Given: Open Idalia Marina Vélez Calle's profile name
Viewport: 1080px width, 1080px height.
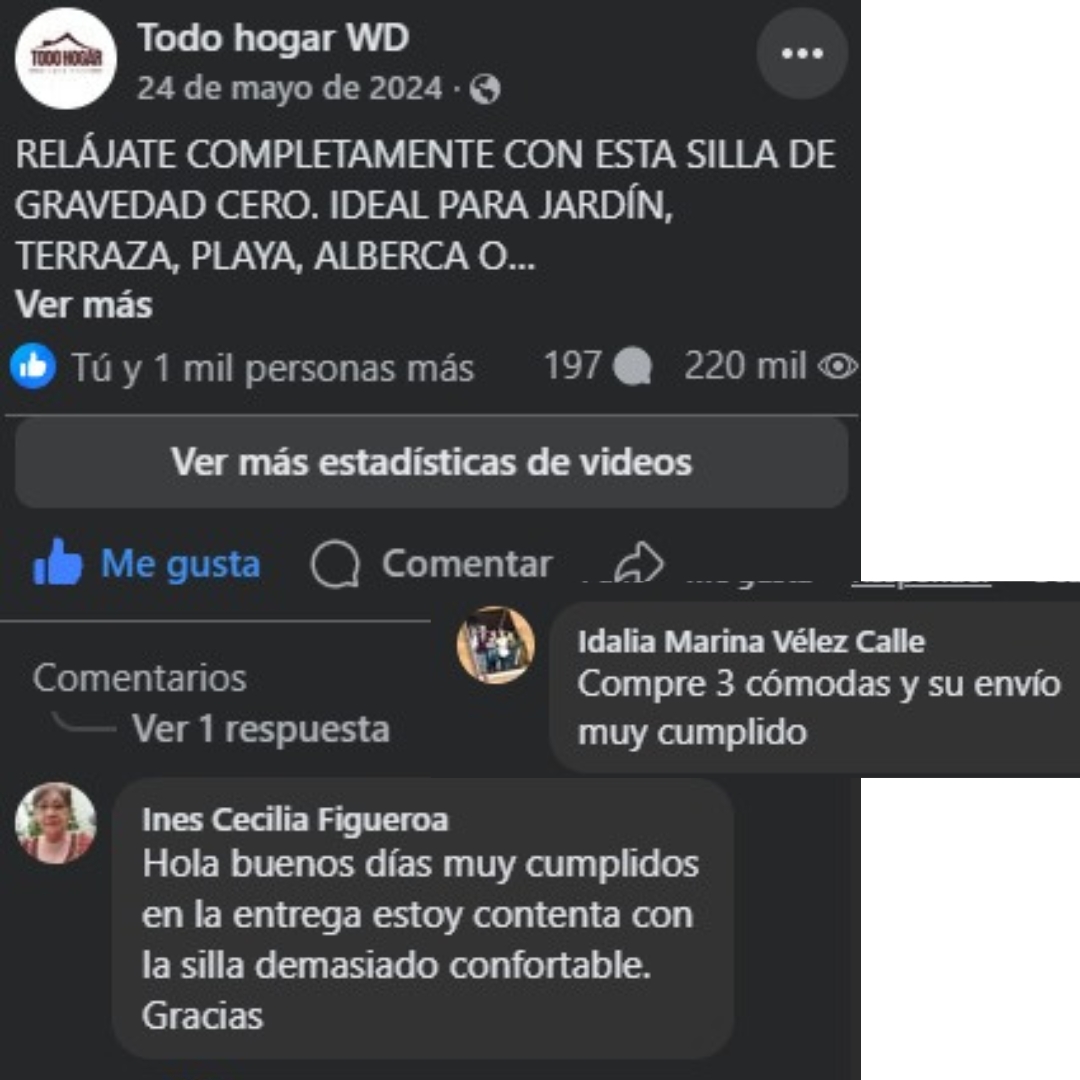Looking at the screenshot, I should (x=751, y=642).
